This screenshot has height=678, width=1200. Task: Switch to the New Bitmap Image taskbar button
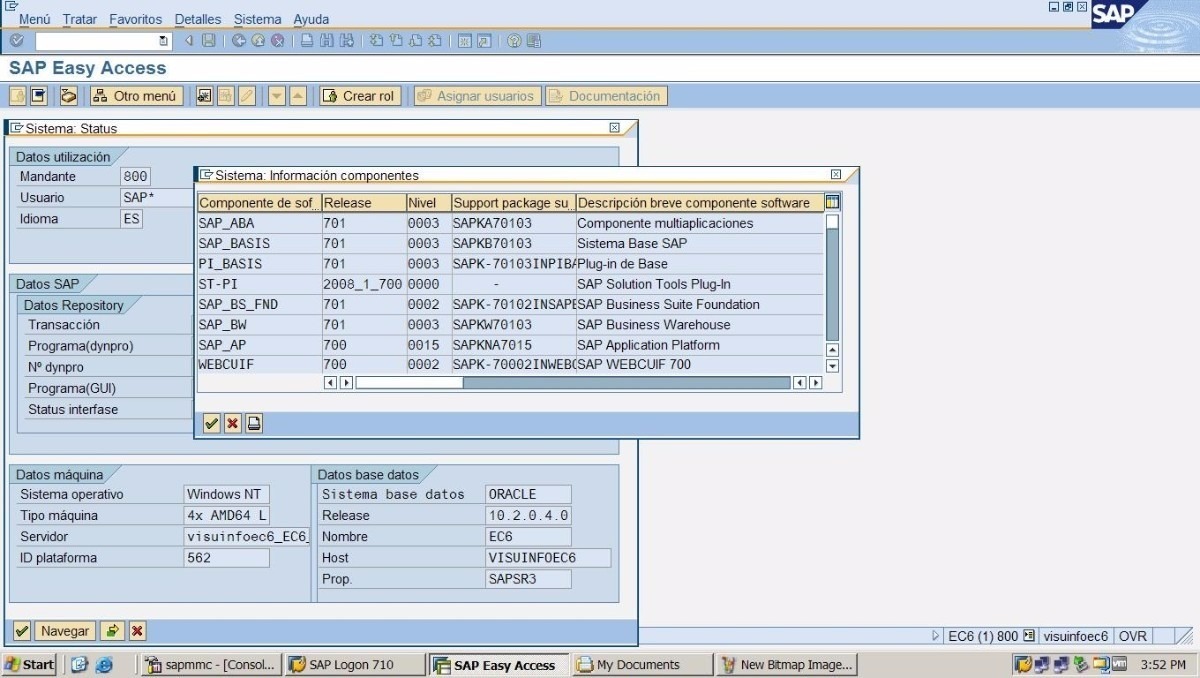(786, 664)
